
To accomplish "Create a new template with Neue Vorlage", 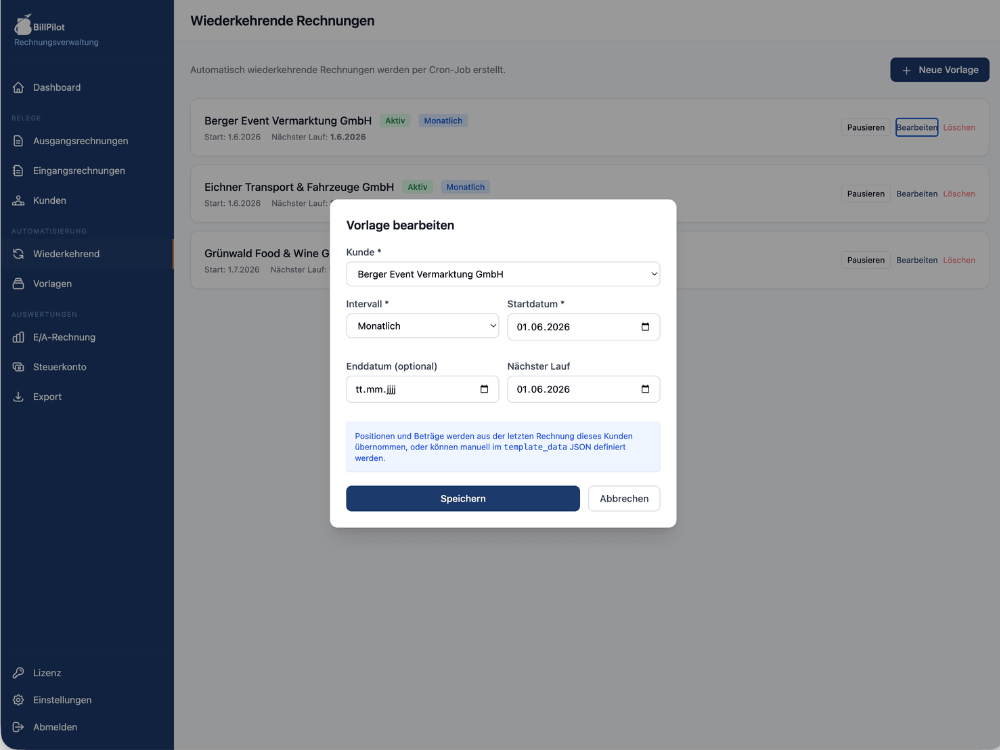I will [x=939, y=70].
